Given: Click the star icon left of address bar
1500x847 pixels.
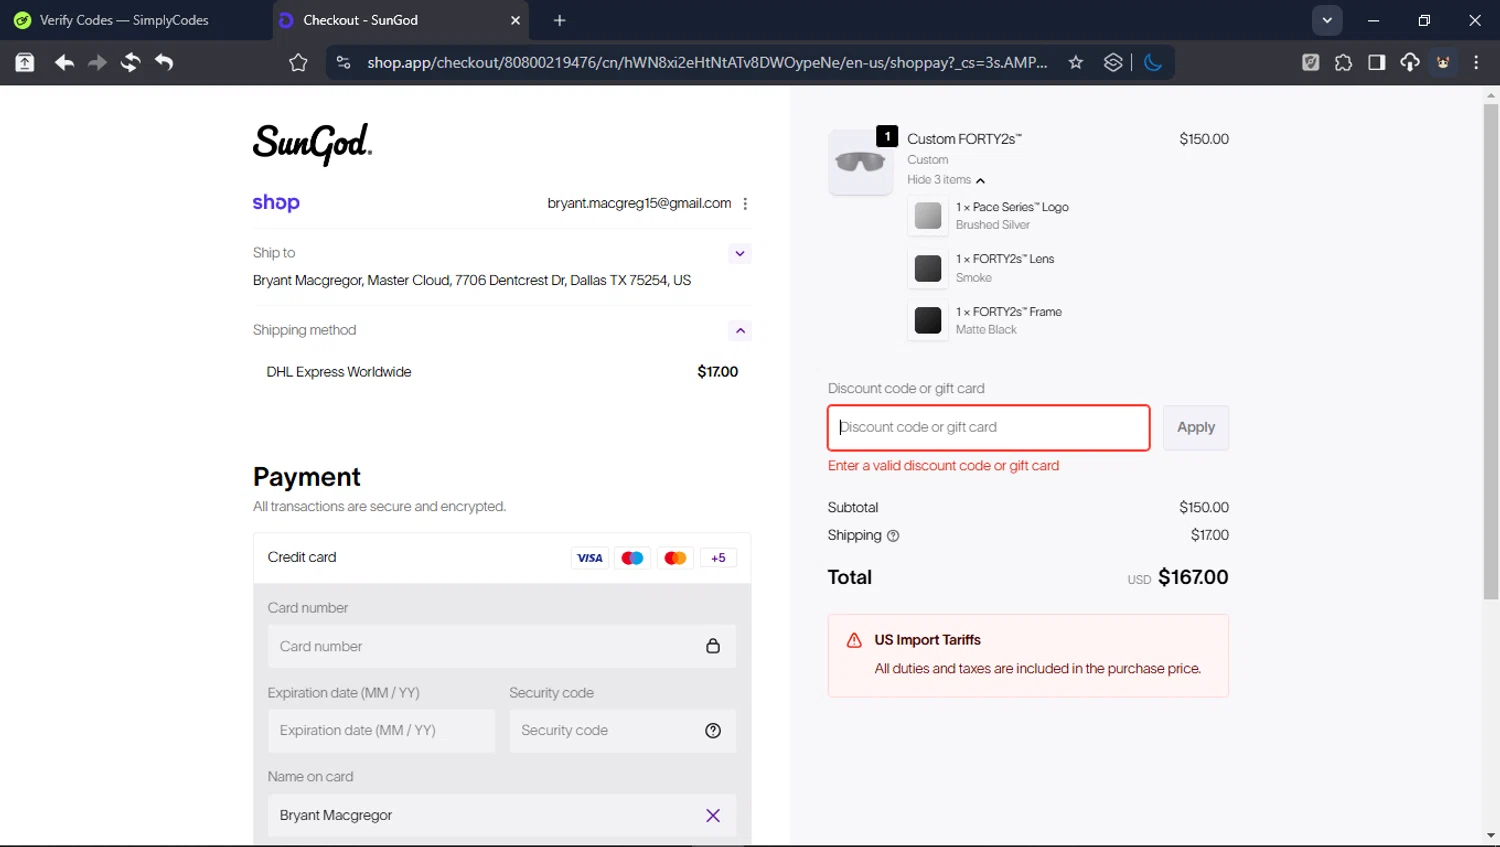Looking at the screenshot, I should (298, 63).
